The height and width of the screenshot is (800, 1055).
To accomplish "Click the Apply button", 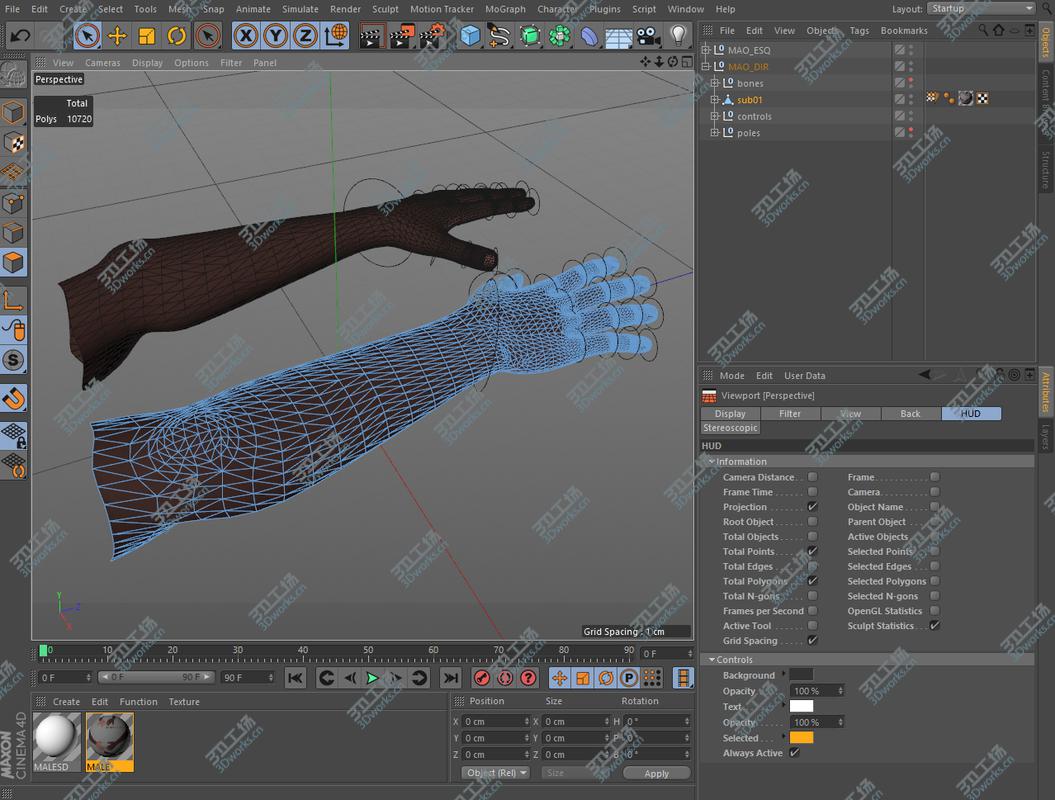I will pyautogui.click(x=657, y=773).
